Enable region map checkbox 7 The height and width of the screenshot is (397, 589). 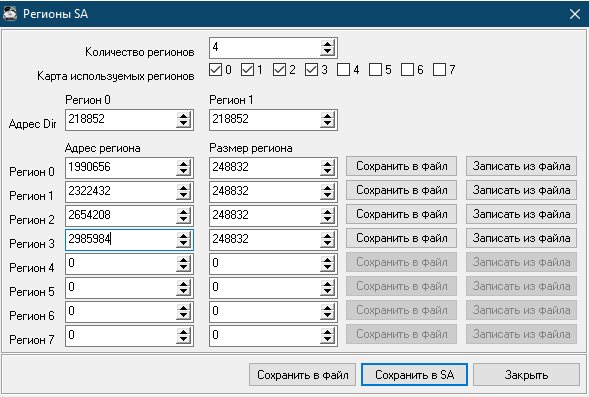(x=439, y=69)
